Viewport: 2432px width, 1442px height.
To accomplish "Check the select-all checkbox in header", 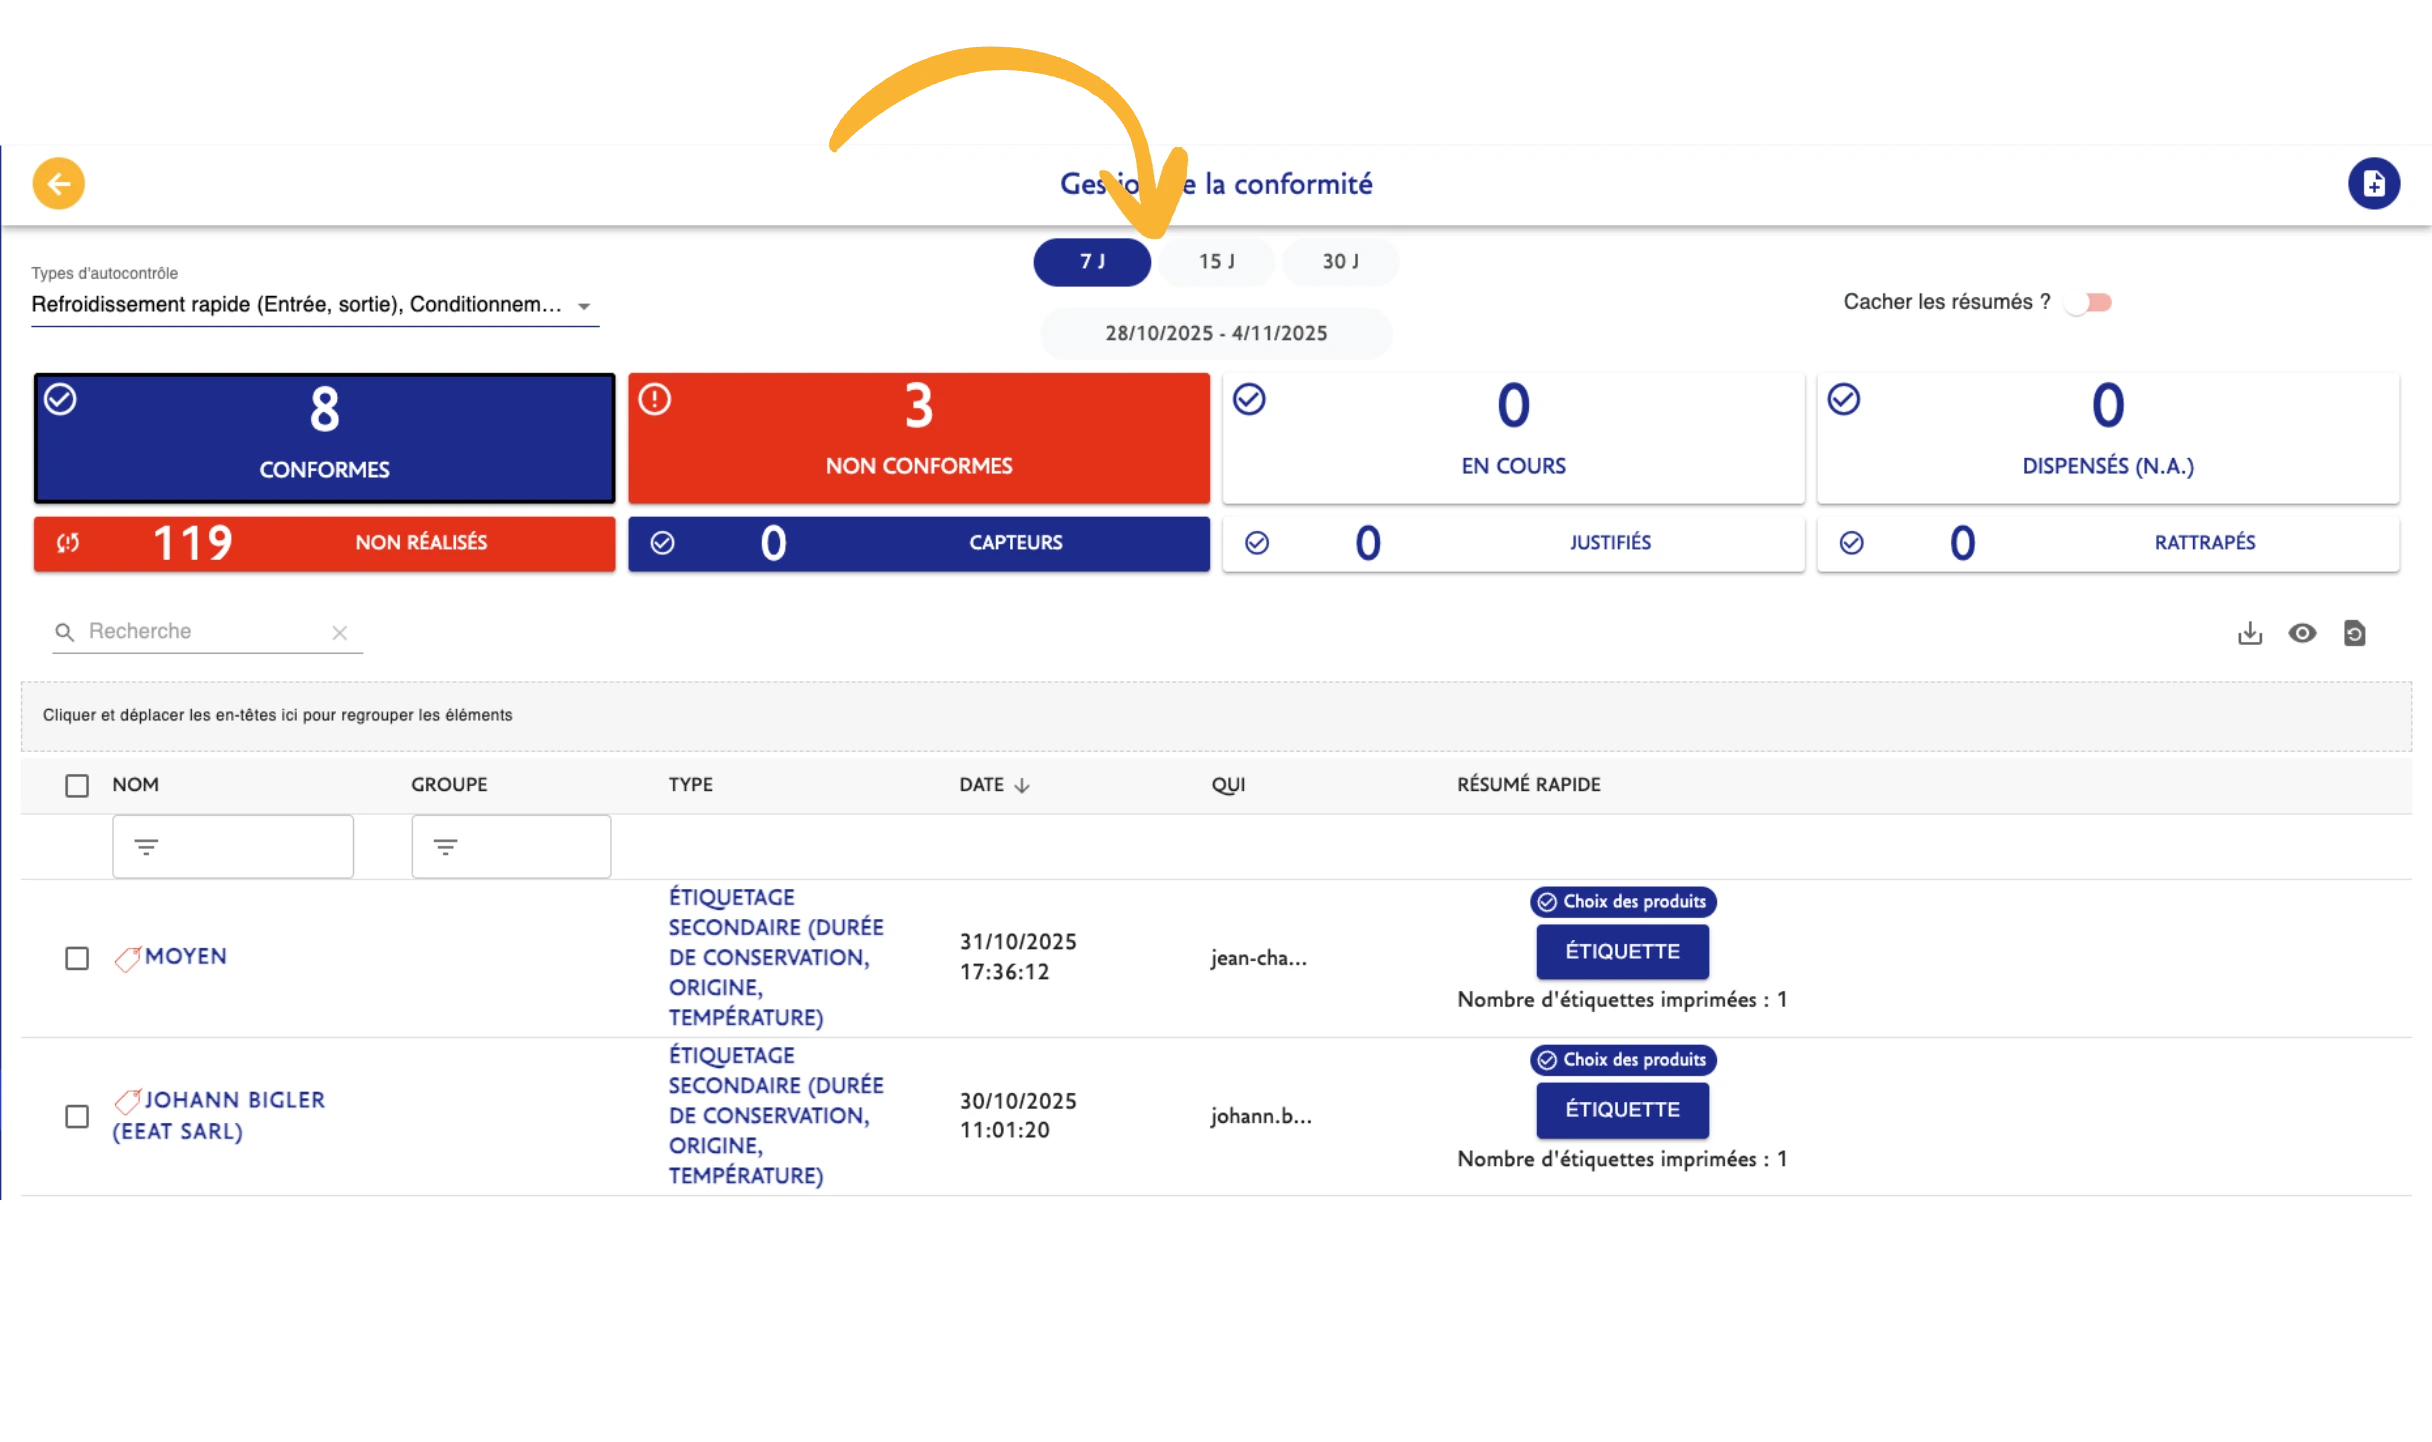I will point(77,786).
